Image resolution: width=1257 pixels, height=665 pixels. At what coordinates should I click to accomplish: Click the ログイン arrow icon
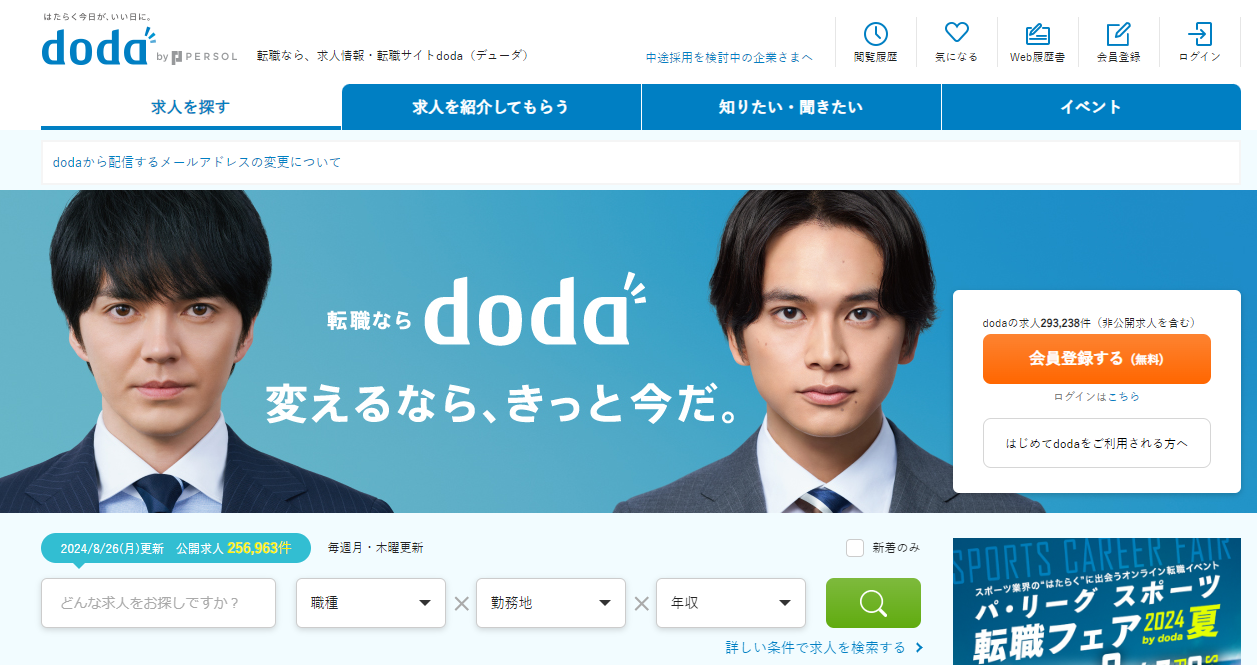click(x=1199, y=34)
